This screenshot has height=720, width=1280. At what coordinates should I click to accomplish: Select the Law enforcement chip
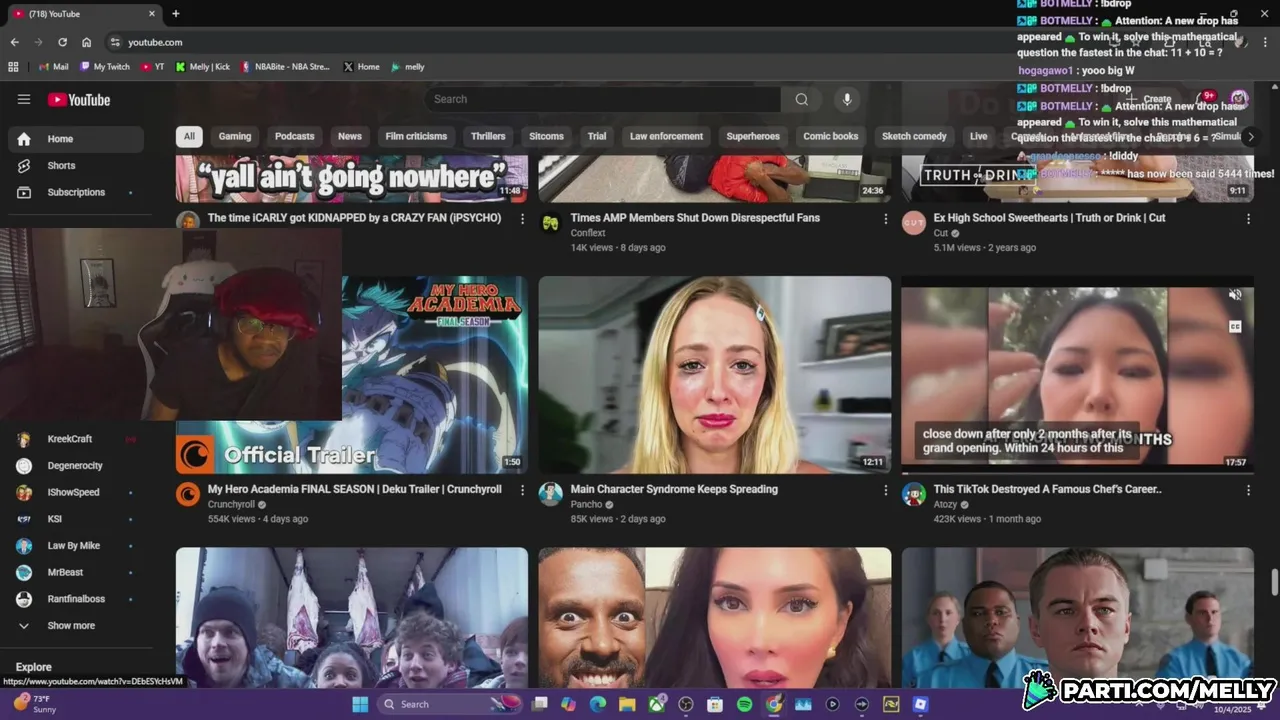(666, 136)
